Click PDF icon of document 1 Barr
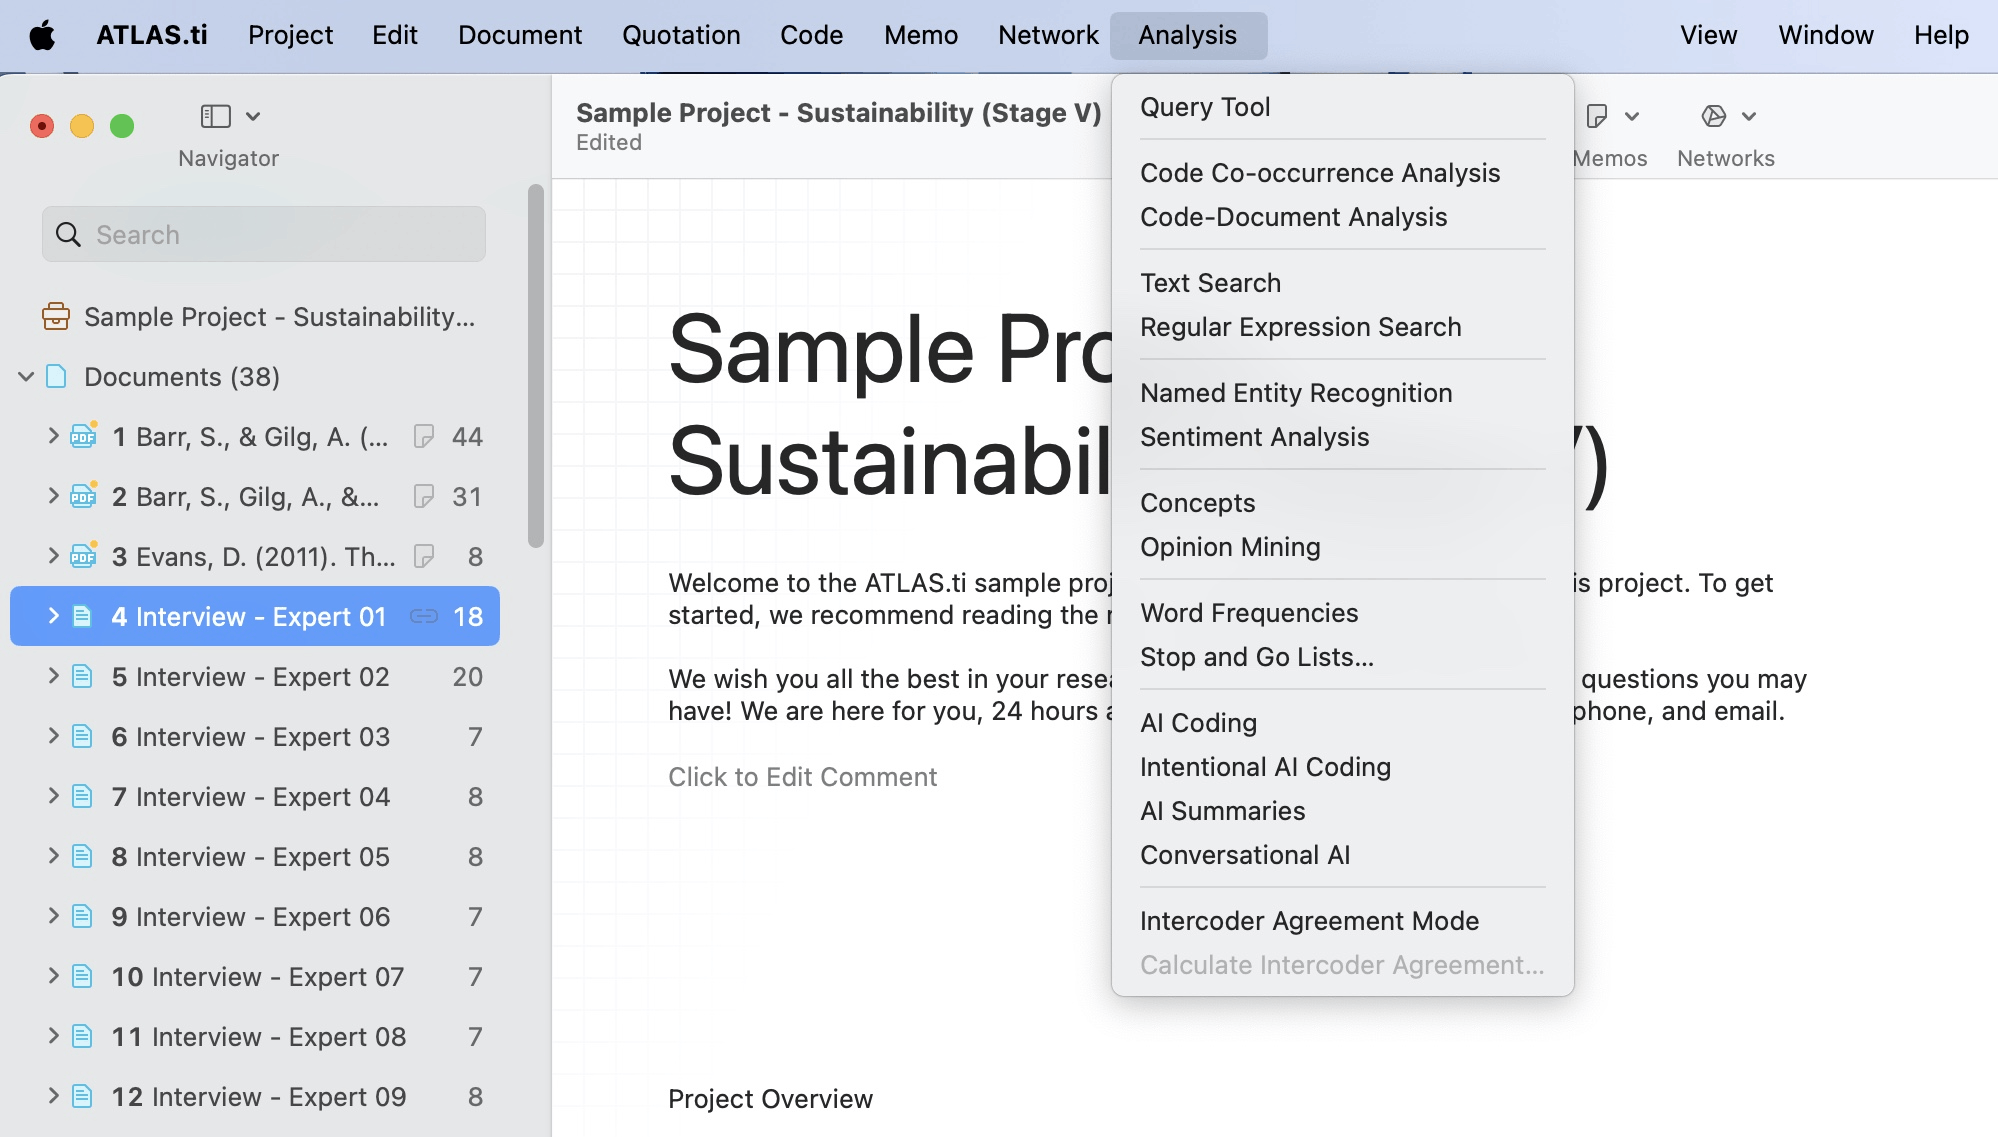This screenshot has height=1137, width=1998. [84, 435]
